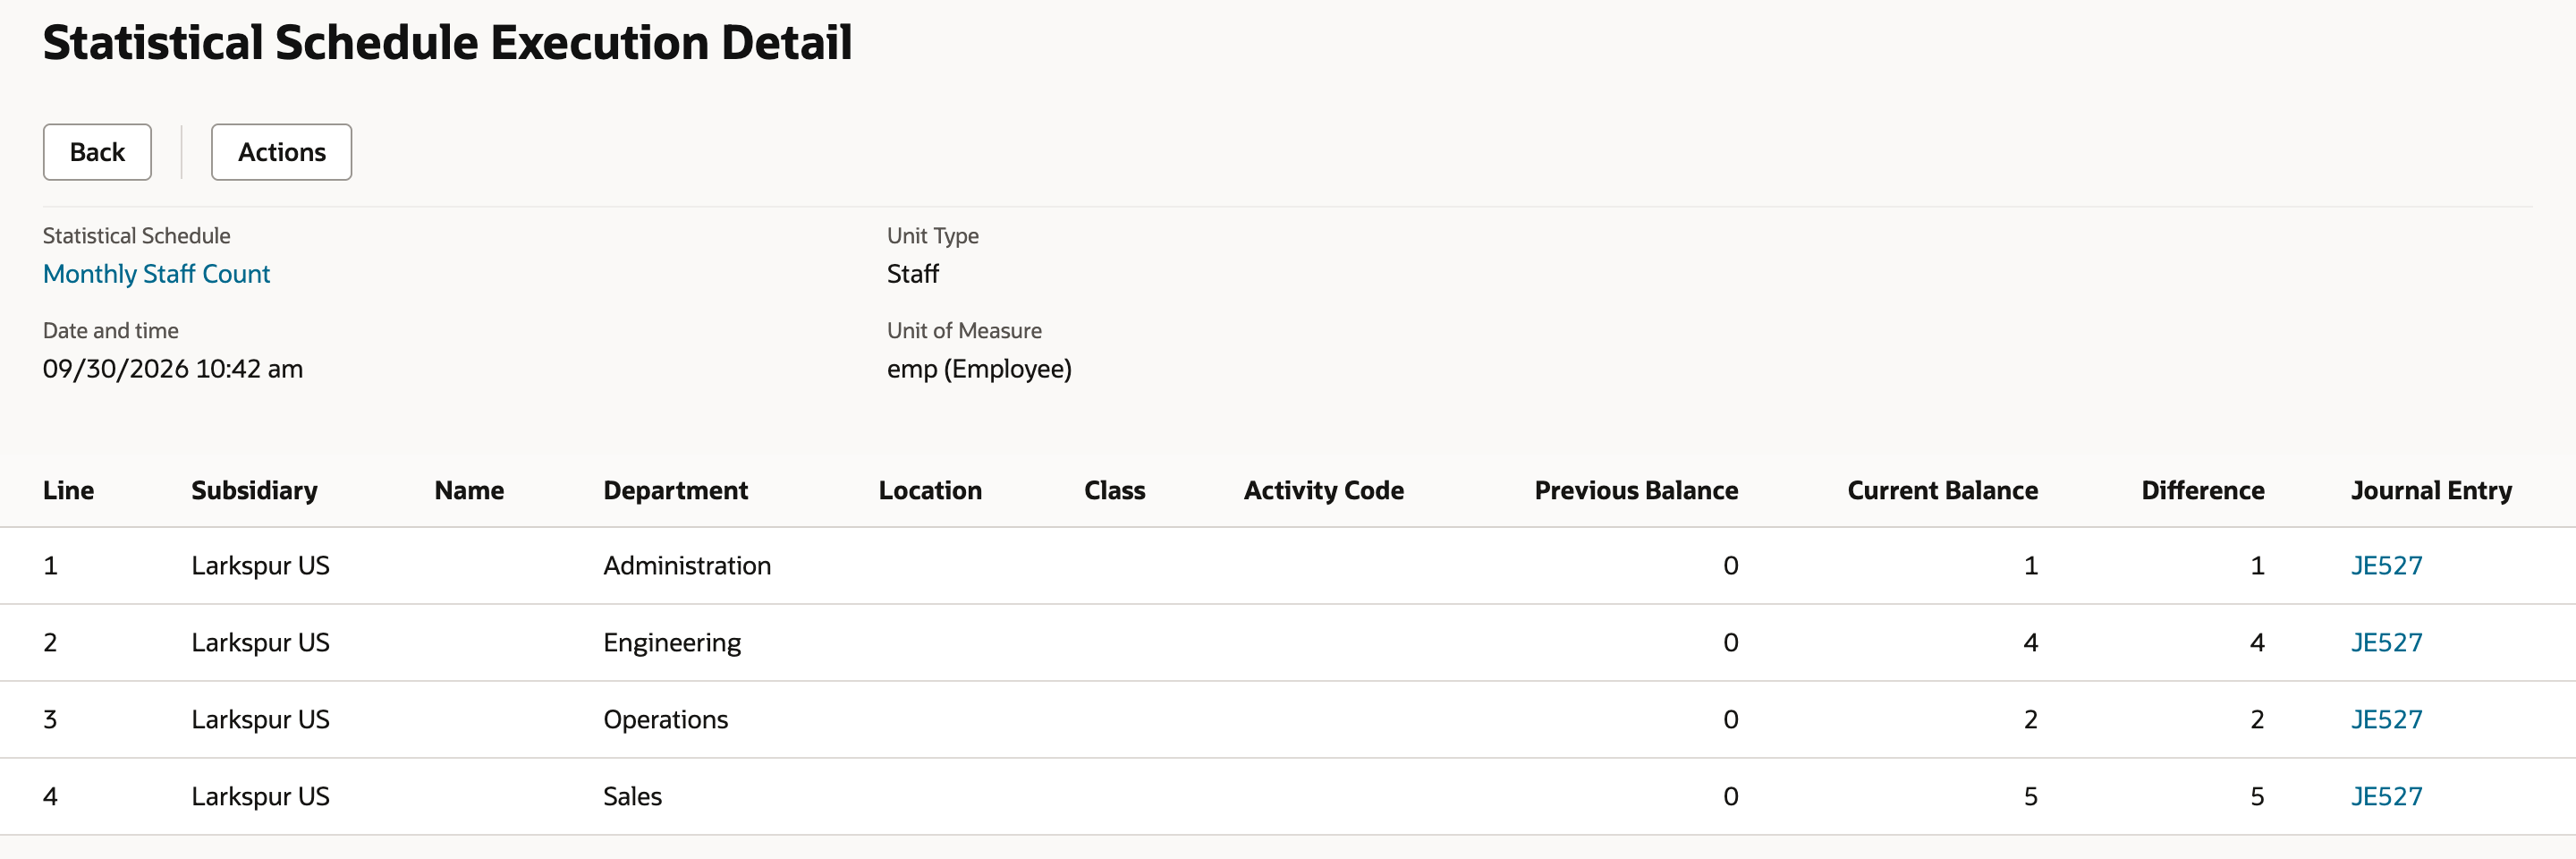Open the Actions menu button
The height and width of the screenshot is (859, 2576).
(281, 152)
